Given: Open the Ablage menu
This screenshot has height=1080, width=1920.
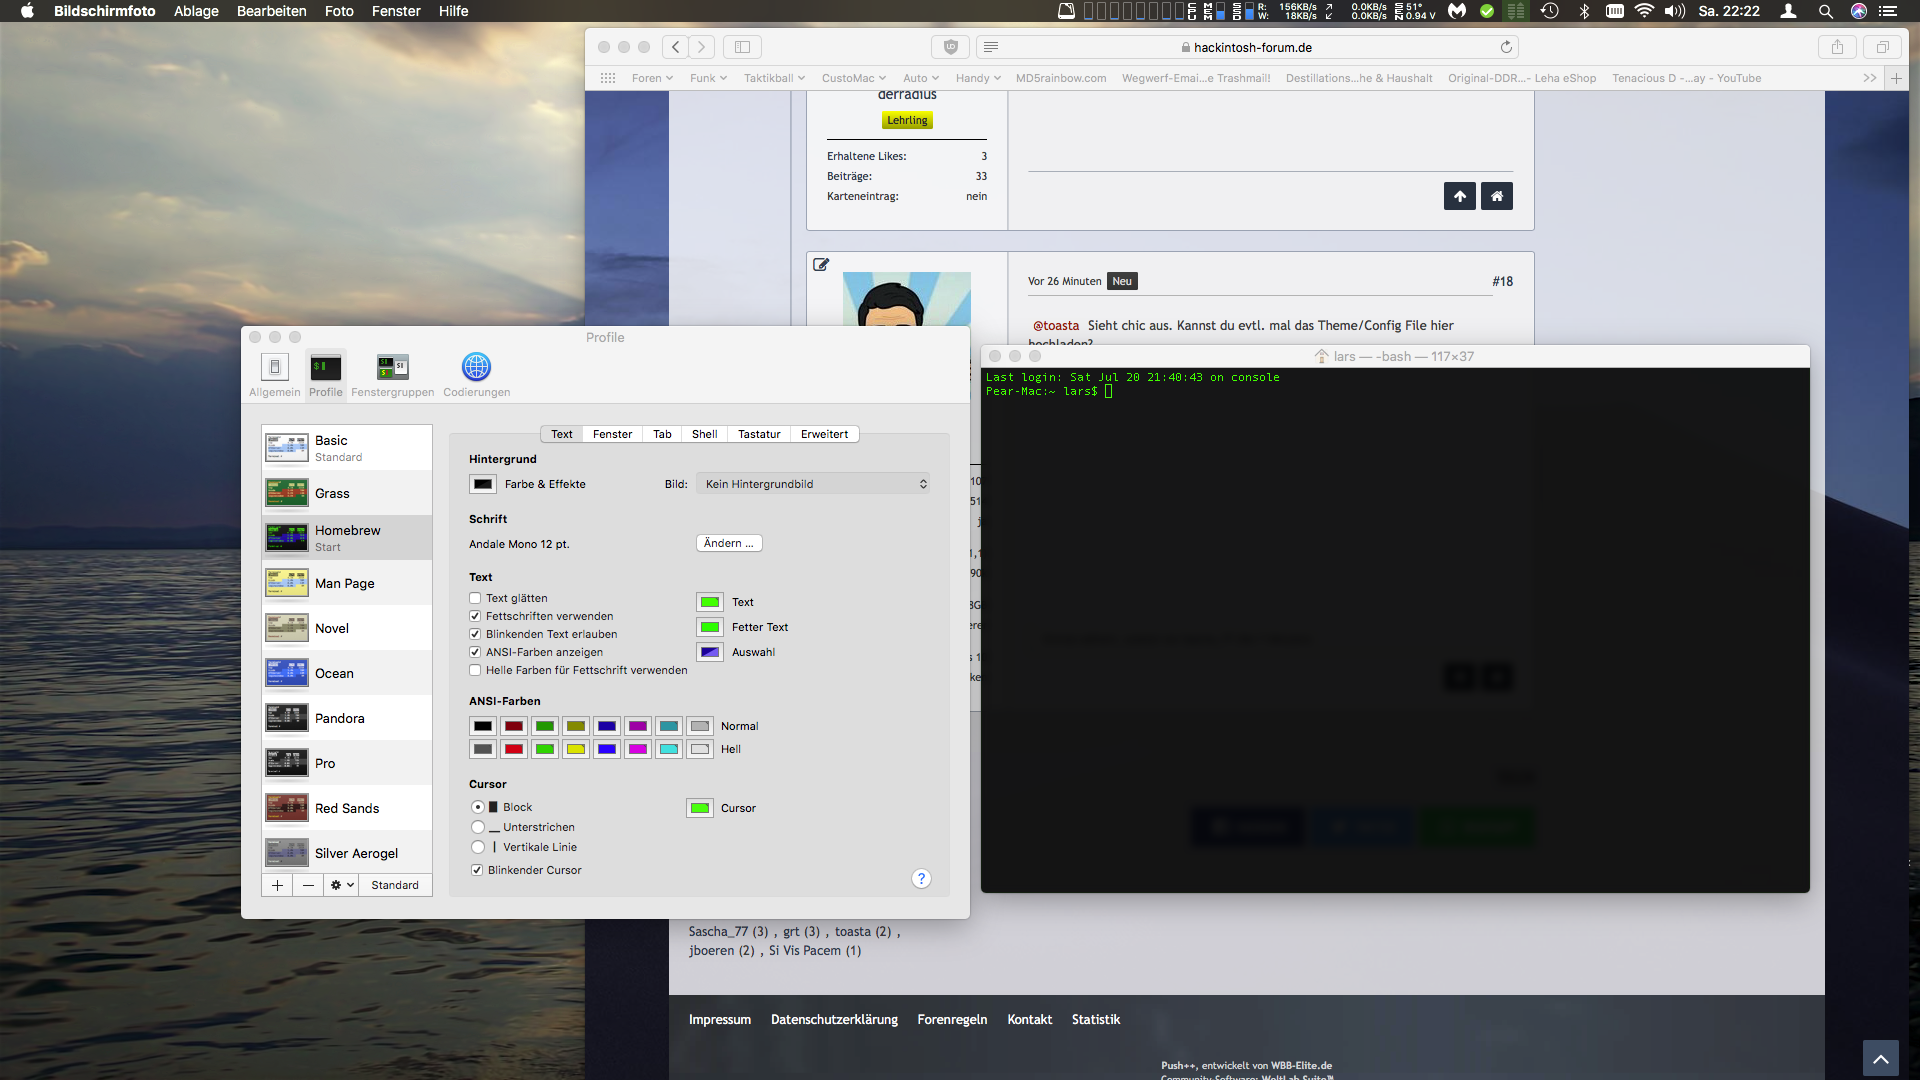Looking at the screenshot, I should pos(196,11).
